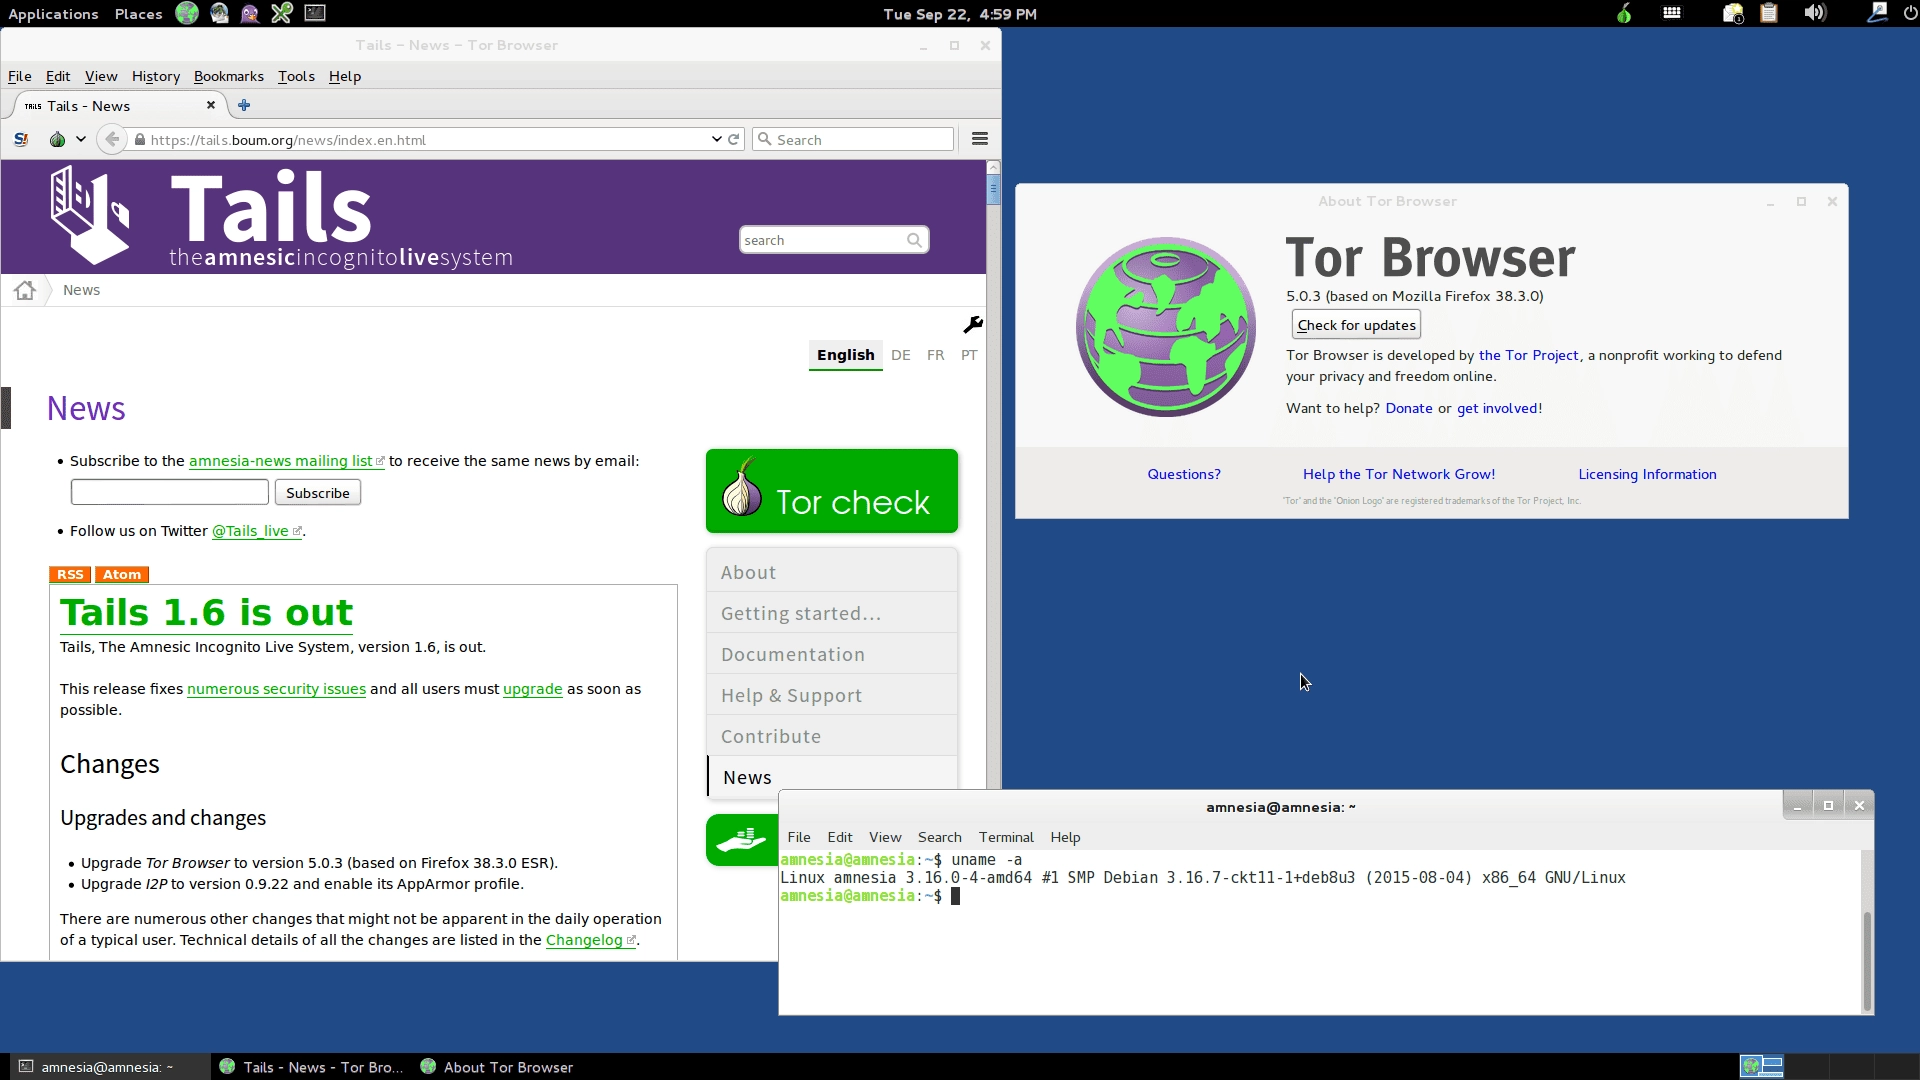
Task: Click the email subscription input field
Action: 170,492
